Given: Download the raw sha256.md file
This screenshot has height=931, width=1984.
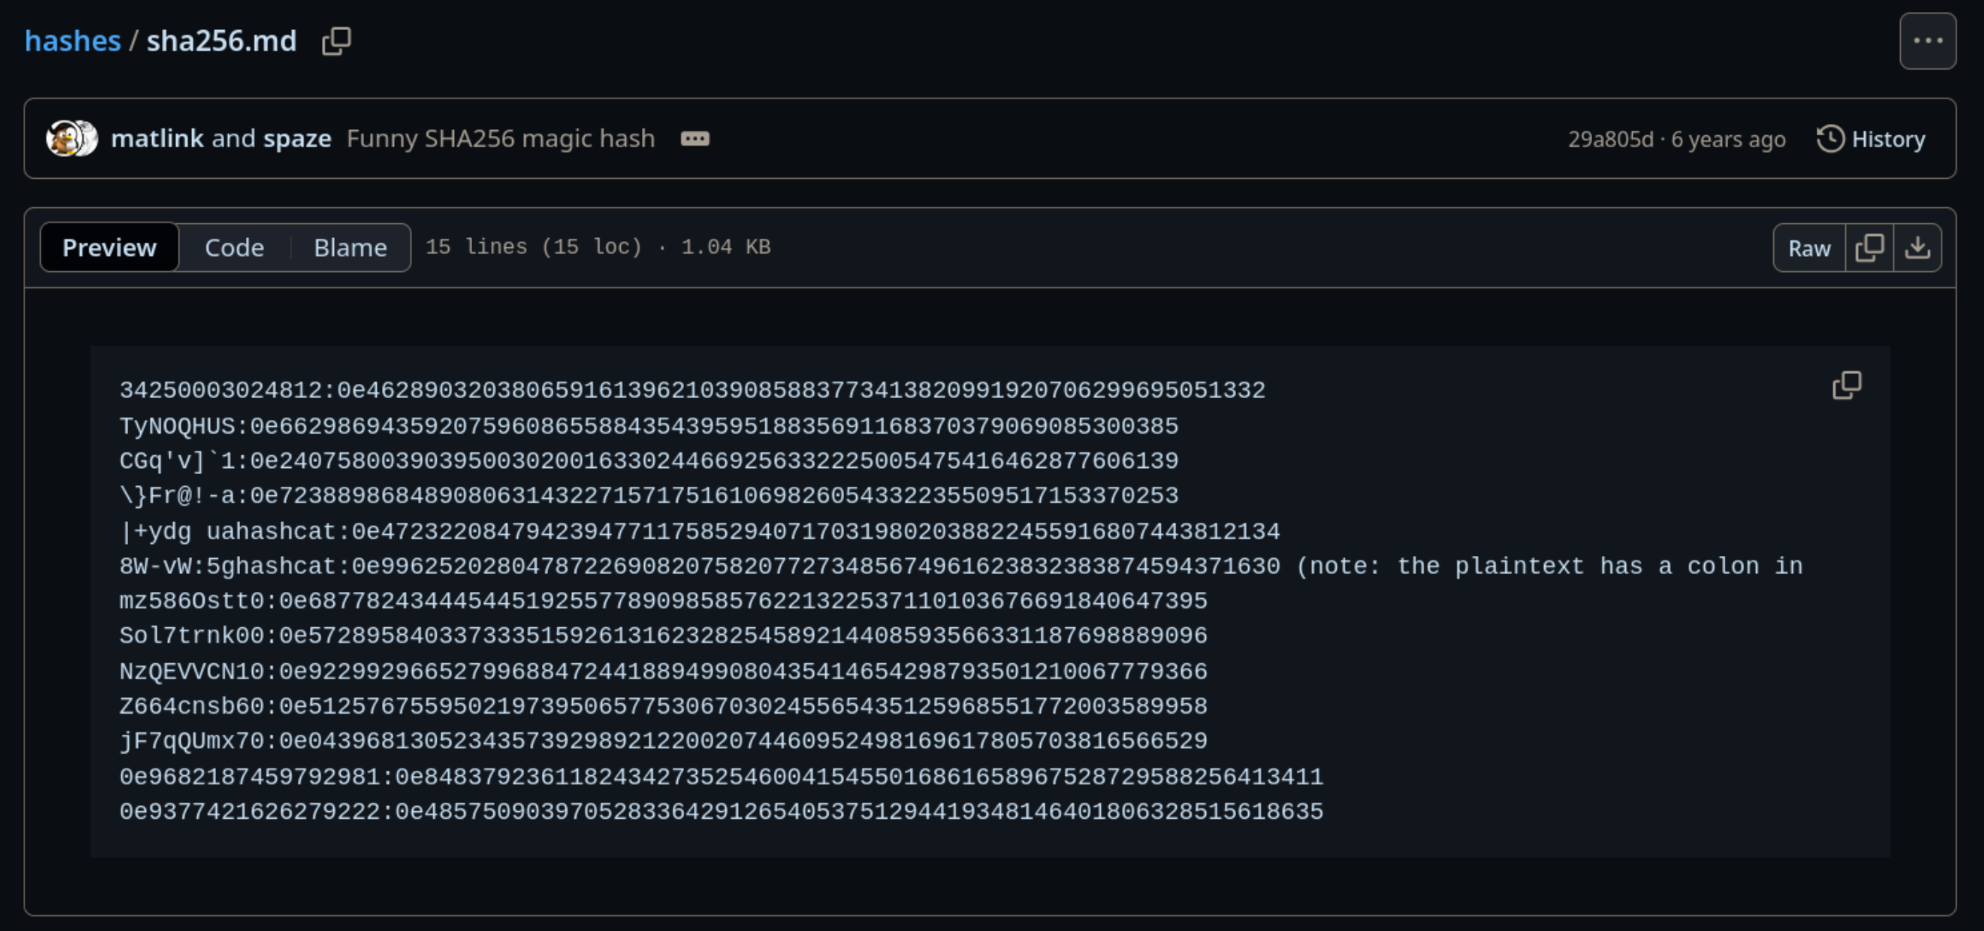Looking at the screenshot, I should point(1917,248).
